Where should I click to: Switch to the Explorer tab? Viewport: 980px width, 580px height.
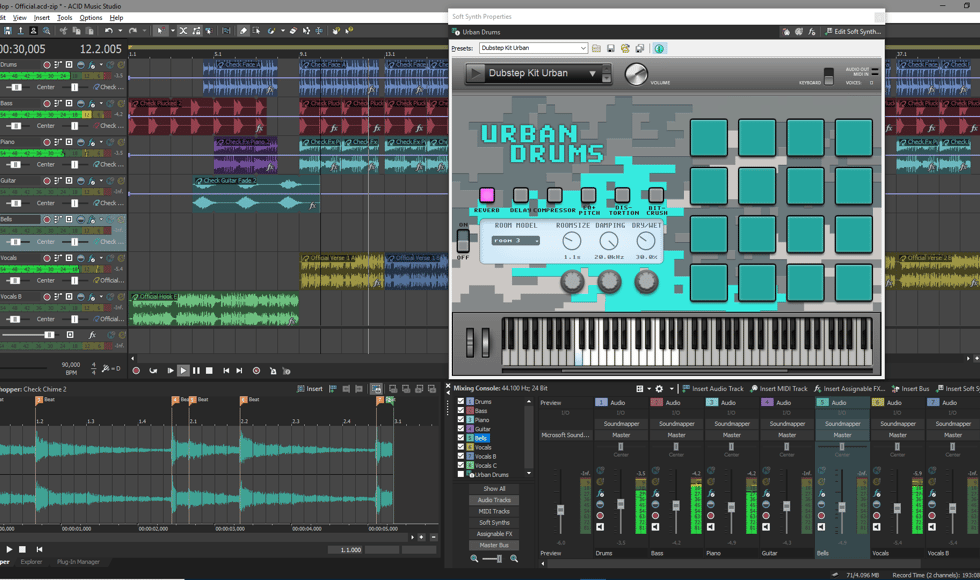(x=31, y=562)
